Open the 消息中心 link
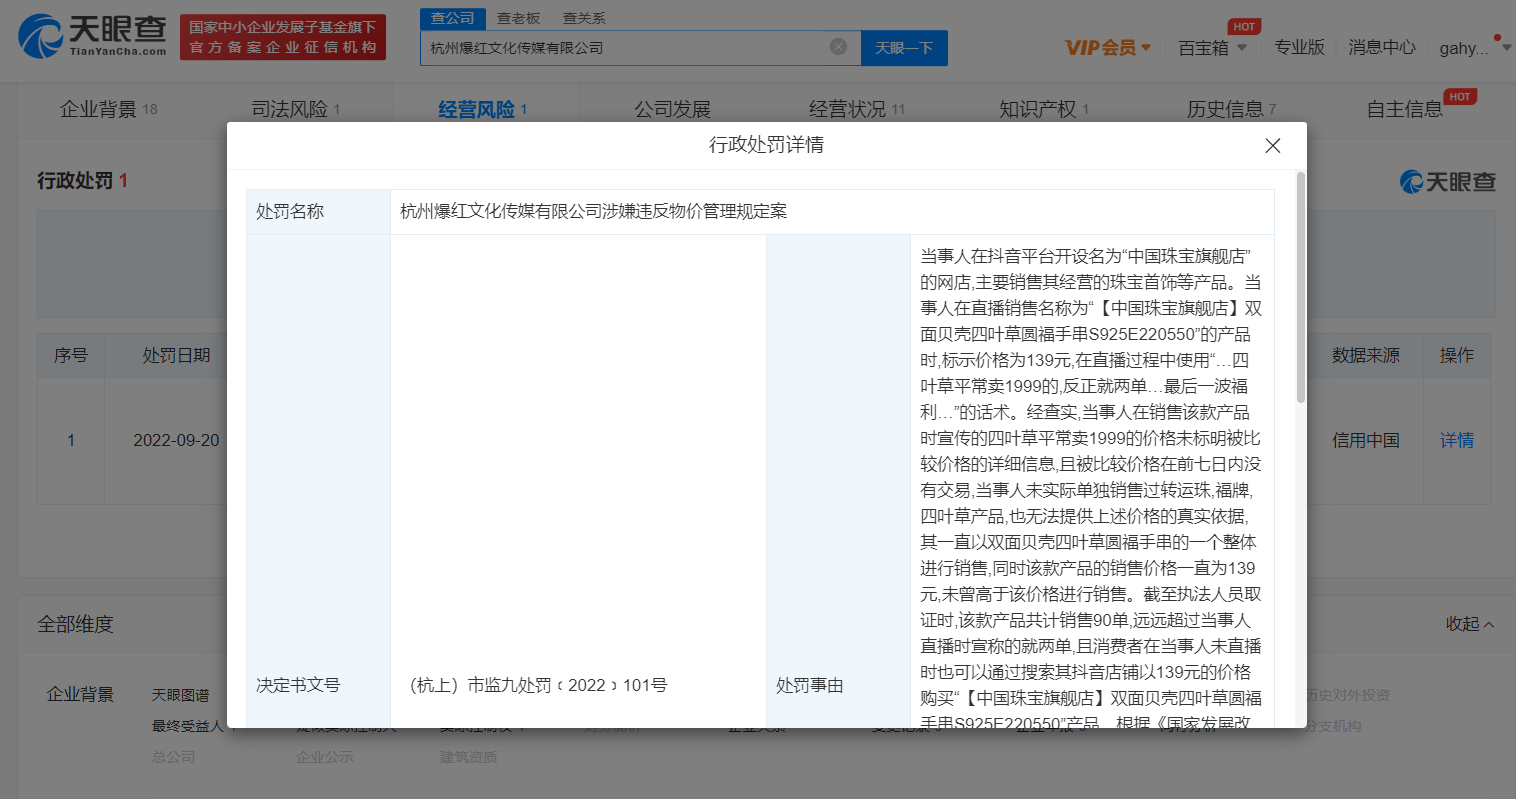The width and height of the screenshot is (1516, 799). pyautogui.click(x=1381, y=47)
